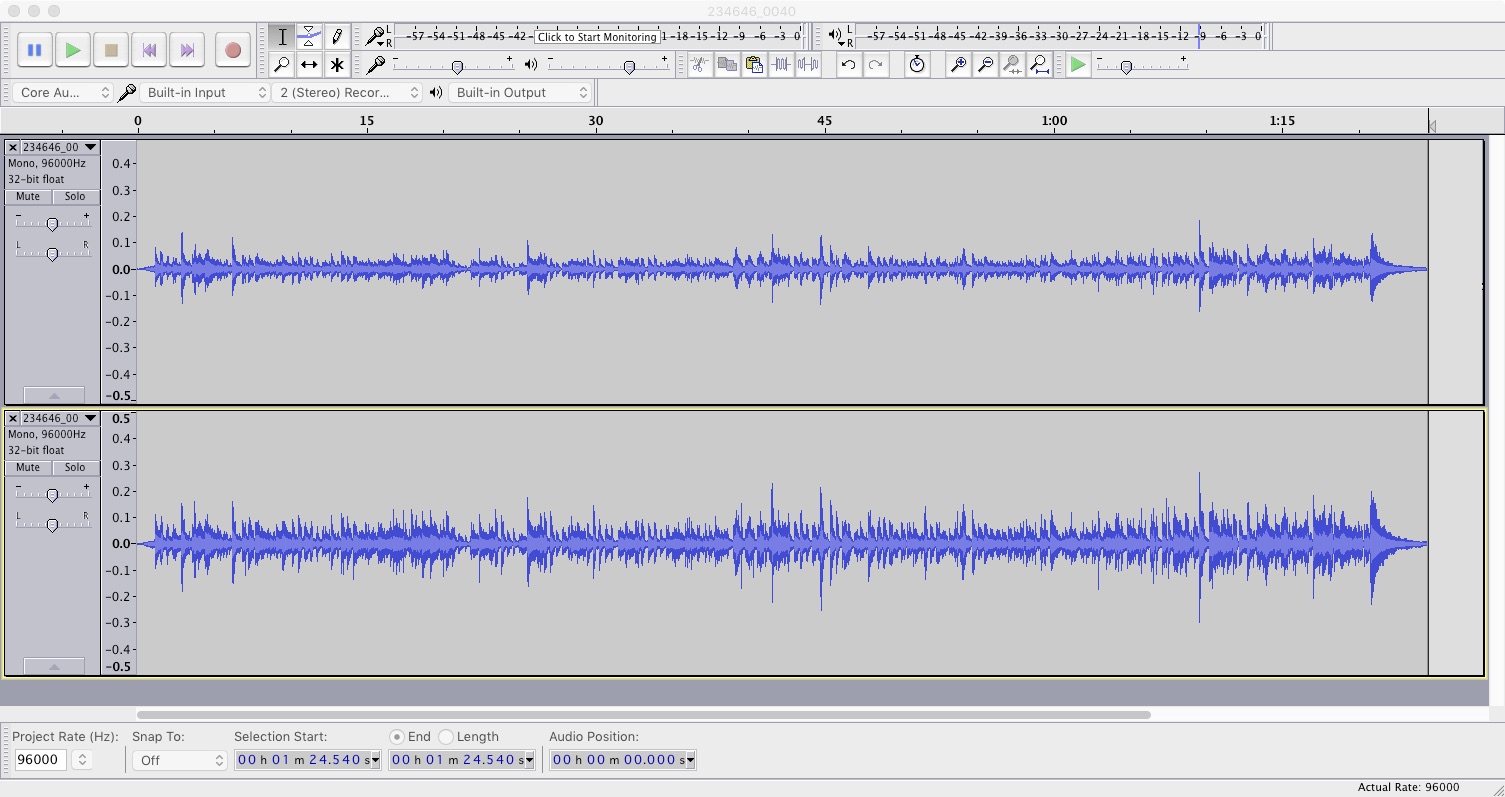
Task: Click the Undo icon
Action: 849,64
